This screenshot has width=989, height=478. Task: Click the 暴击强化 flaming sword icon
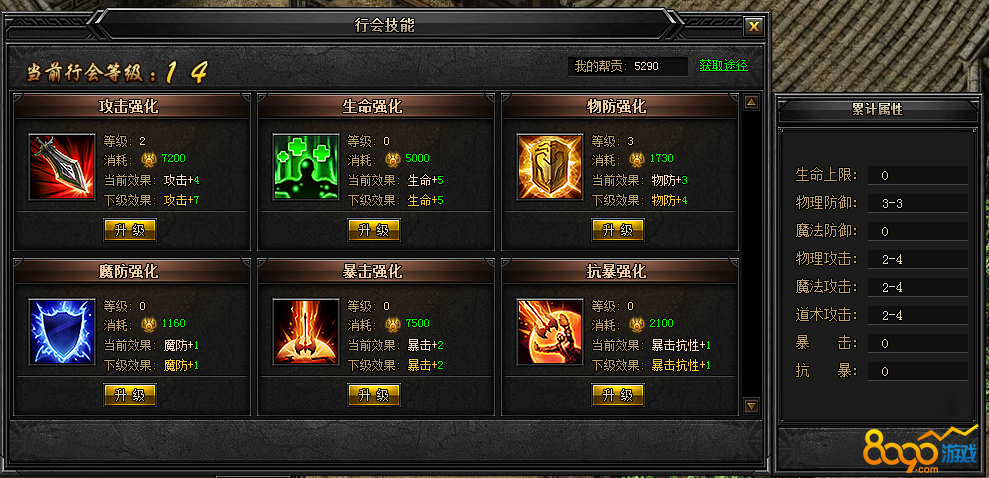[306, 332]
